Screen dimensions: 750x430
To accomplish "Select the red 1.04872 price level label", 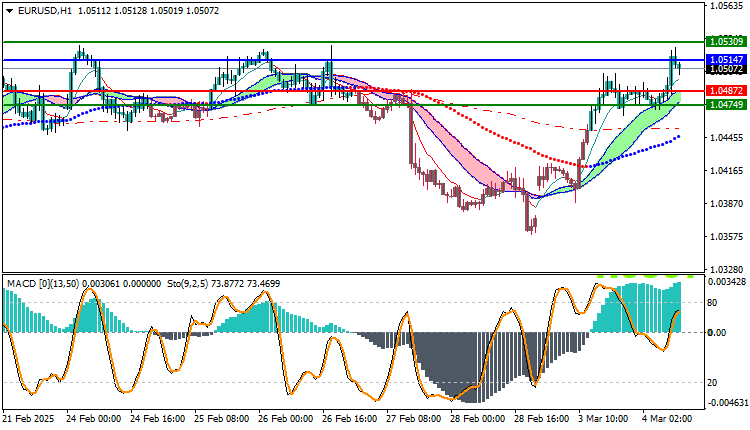I will tap(726, 90).
